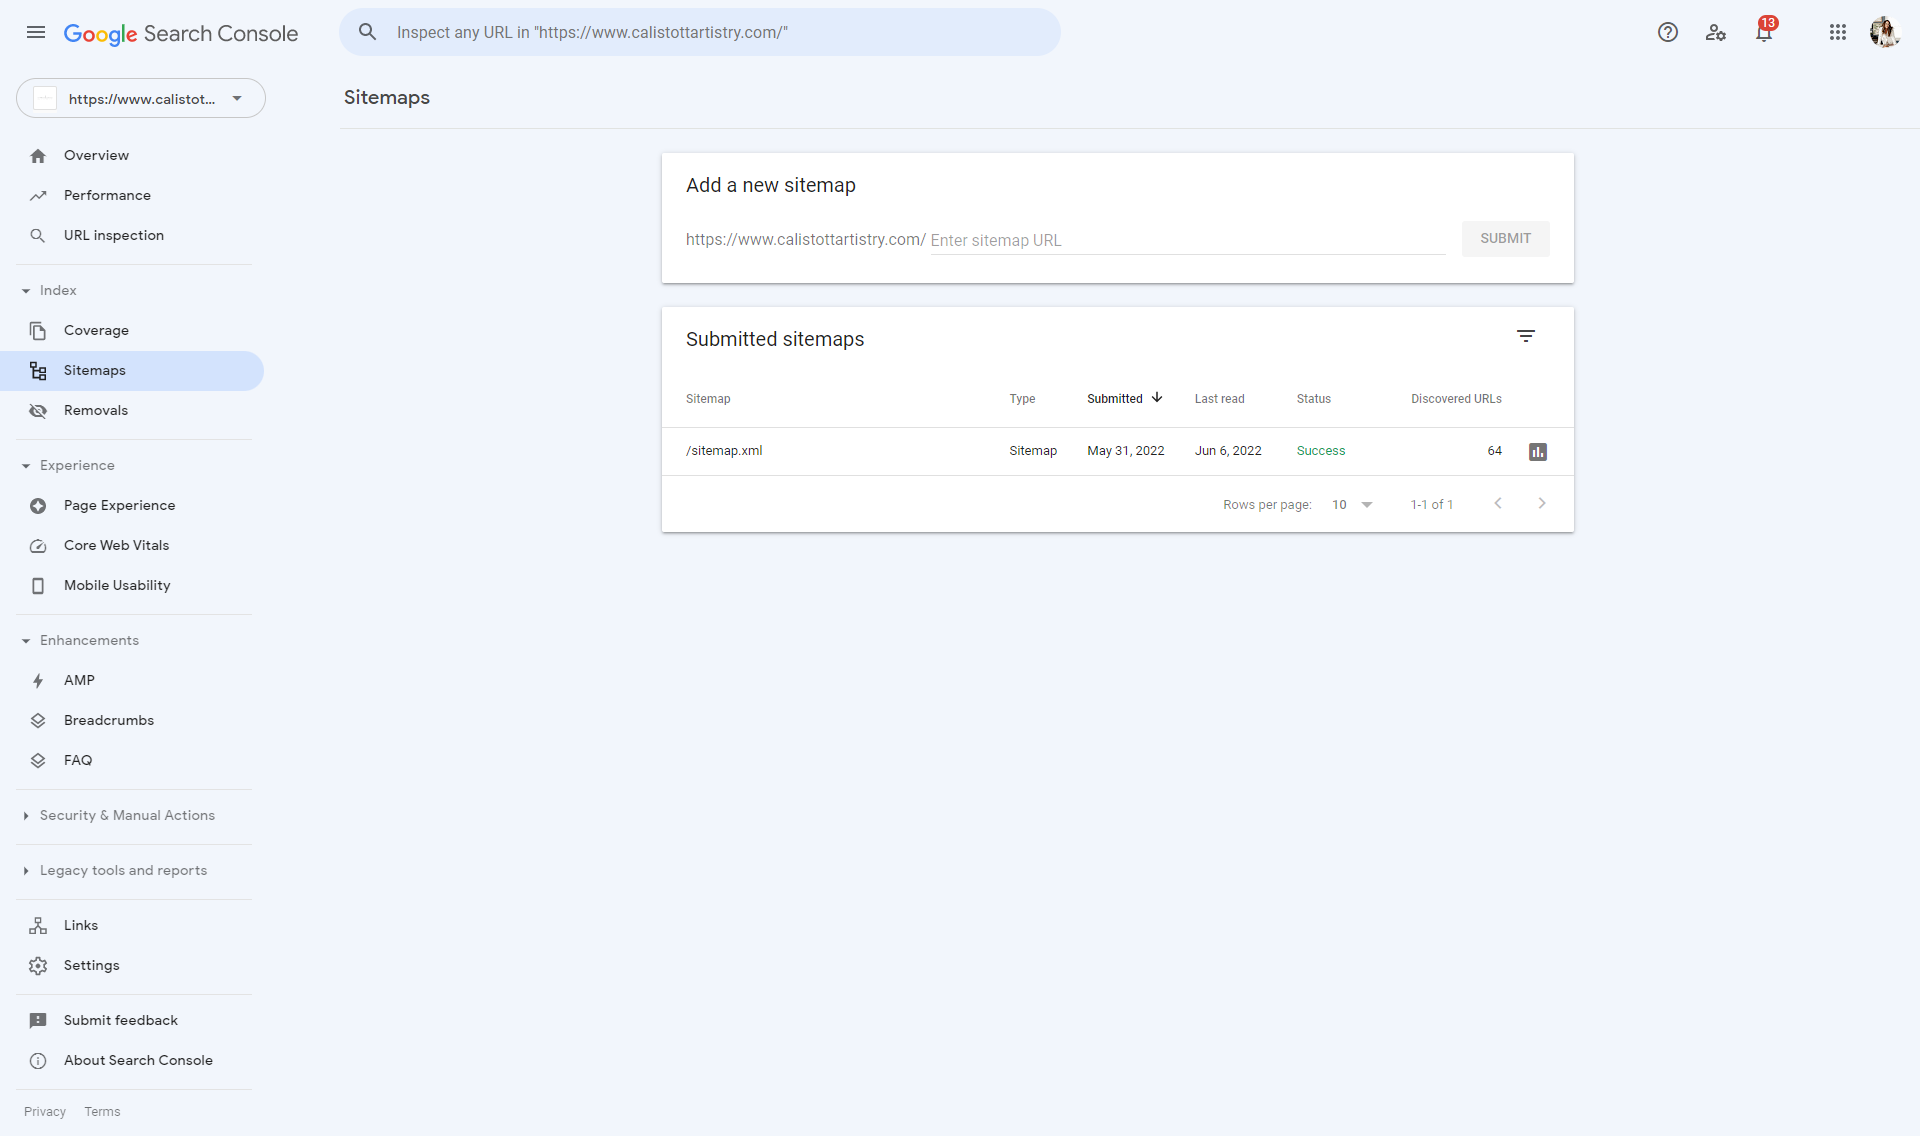
Task: Click the URL inspection magnifier icon
Action: coord(38,236)
